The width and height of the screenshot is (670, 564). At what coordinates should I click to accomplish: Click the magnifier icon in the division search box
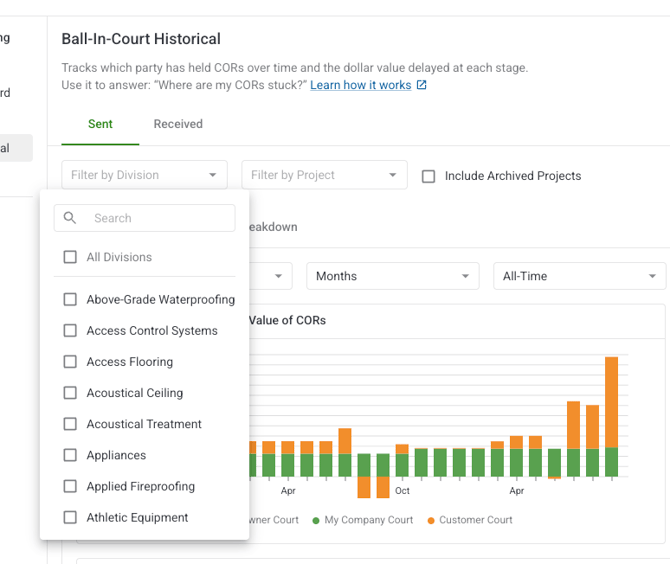70,218
